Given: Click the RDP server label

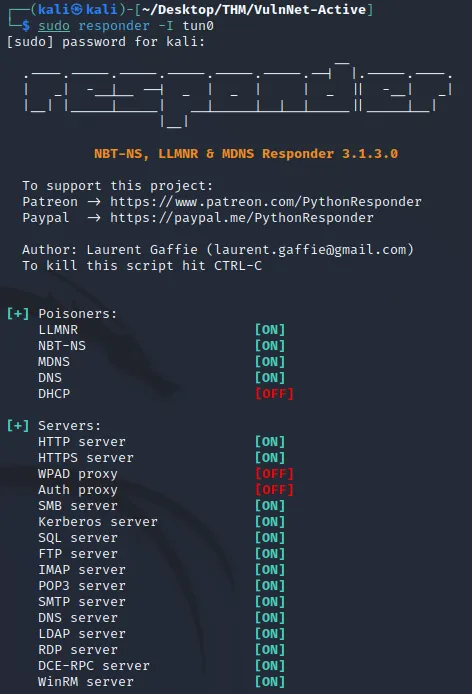Looking at the screenshot, I should pos(78,650).
